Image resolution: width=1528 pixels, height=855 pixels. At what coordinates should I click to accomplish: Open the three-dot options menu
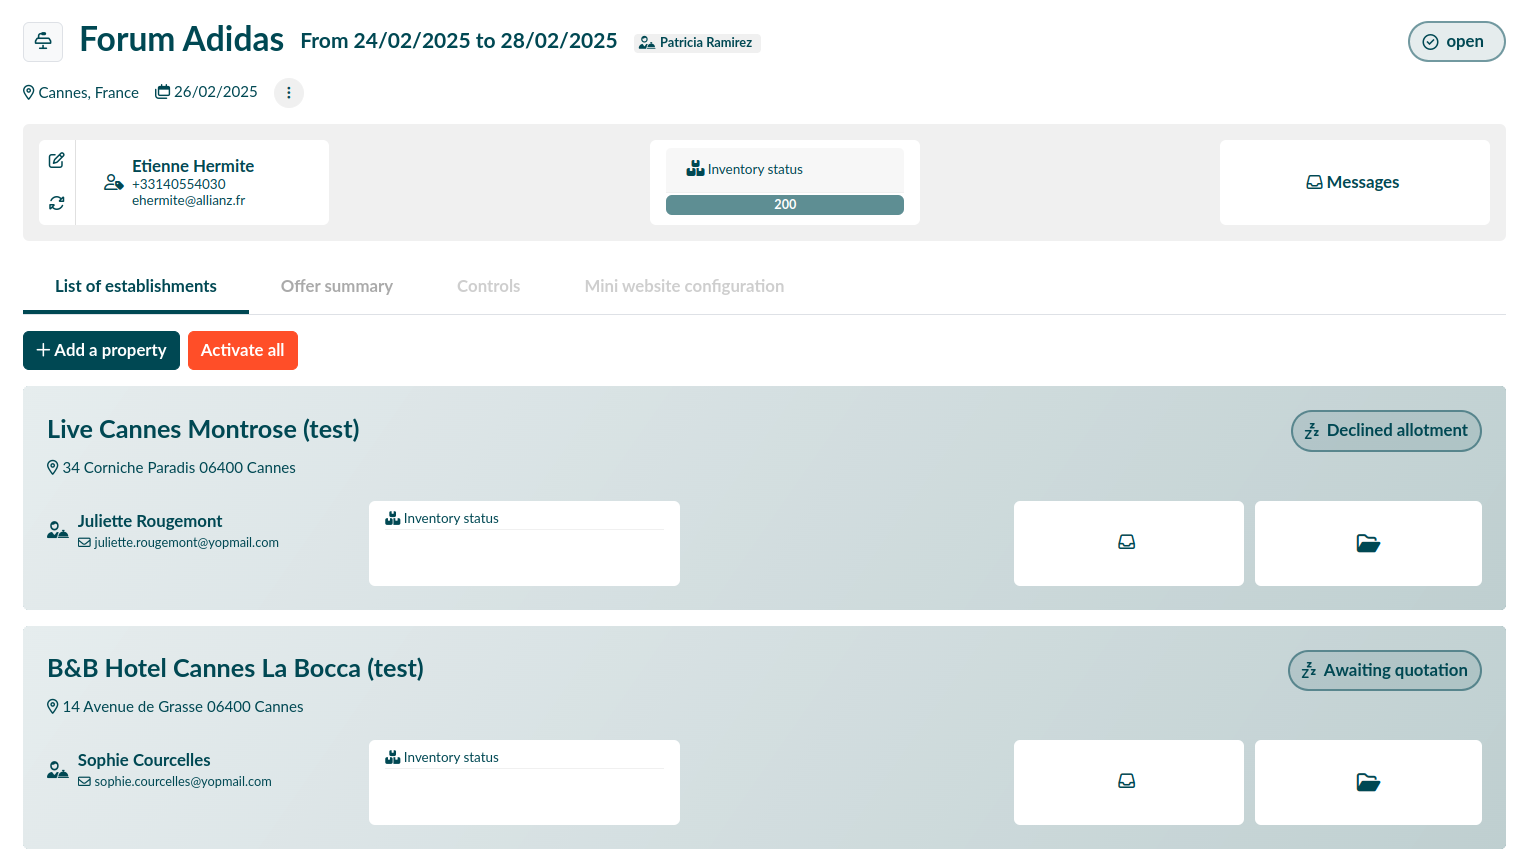(289, 93)
